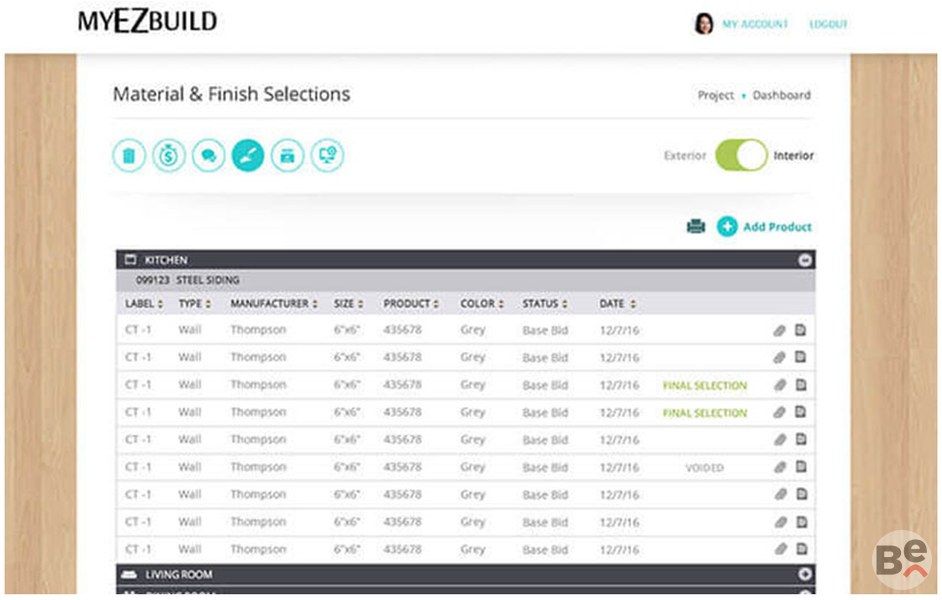The image size is (942, 600).
Task: Expand the Living Room section
Action: 805,575
